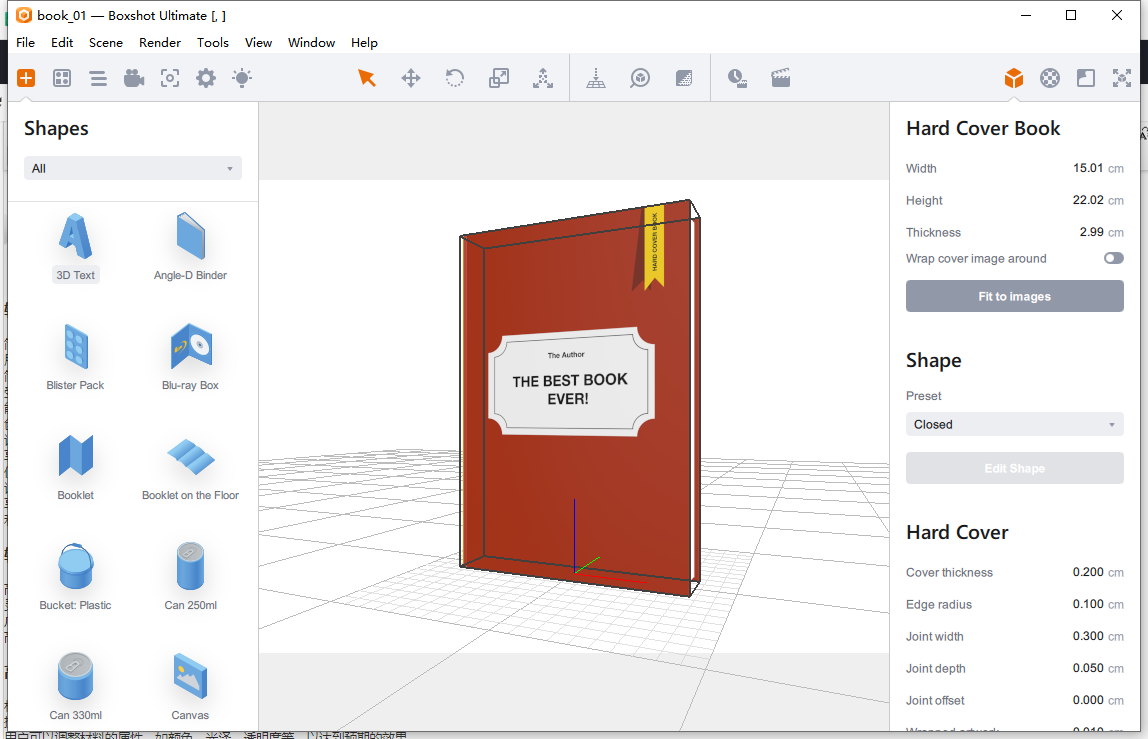1148x739 pixels.
Task: Click the Boxshot app icon in title bar
Action: coord(24,15)
